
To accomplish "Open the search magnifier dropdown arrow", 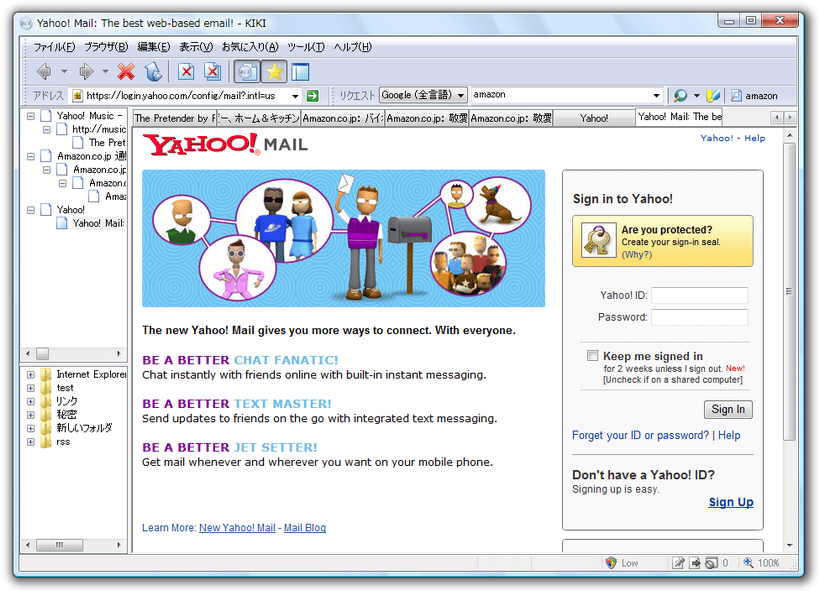I will tap(696, 96).
